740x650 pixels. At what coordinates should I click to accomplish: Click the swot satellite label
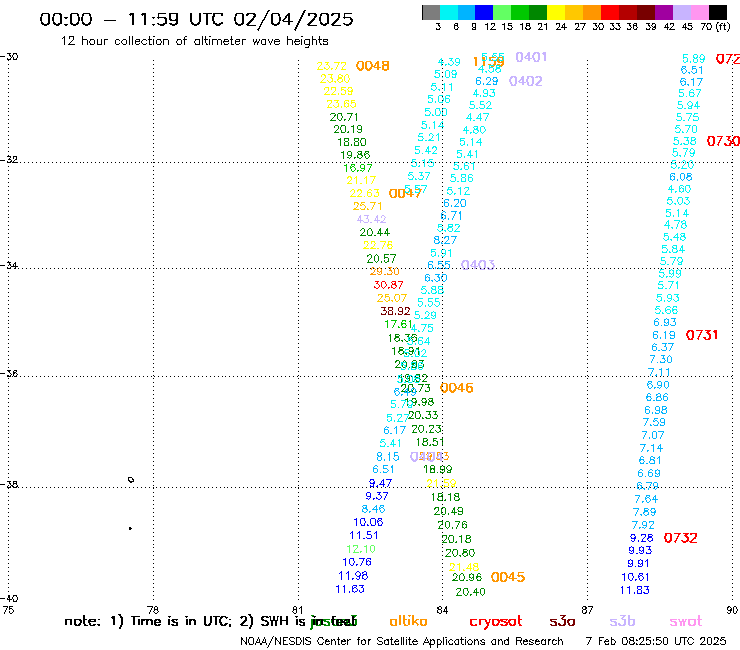pos(686,621)
